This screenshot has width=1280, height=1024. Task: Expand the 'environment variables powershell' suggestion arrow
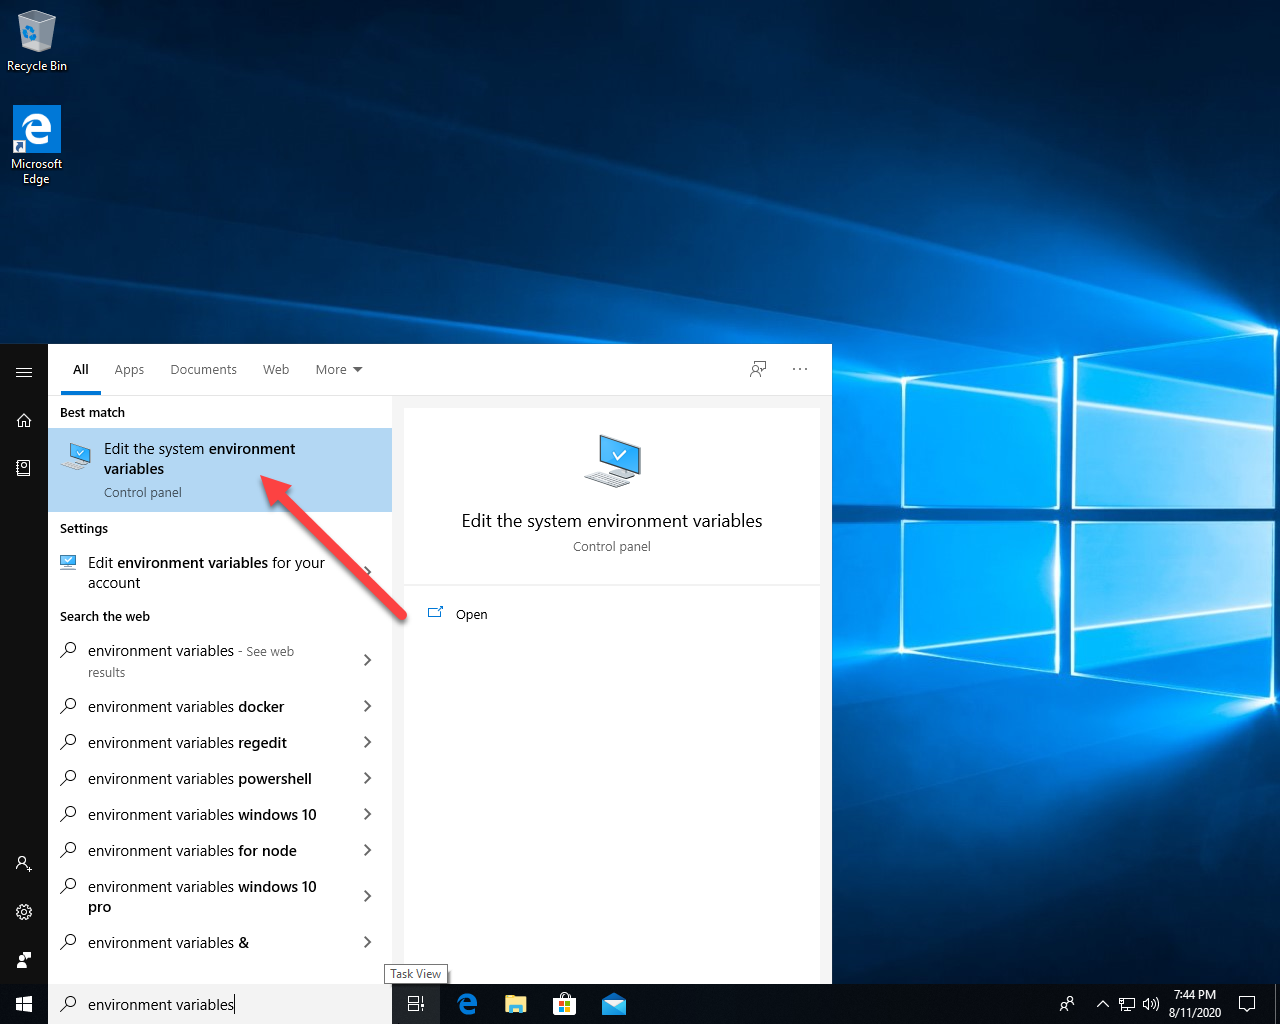(367, 779)
